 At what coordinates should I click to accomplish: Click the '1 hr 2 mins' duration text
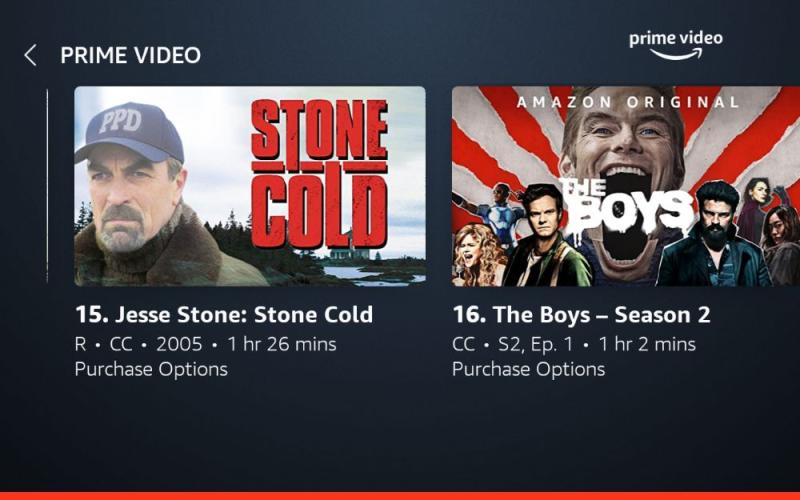tap(647, 344)
